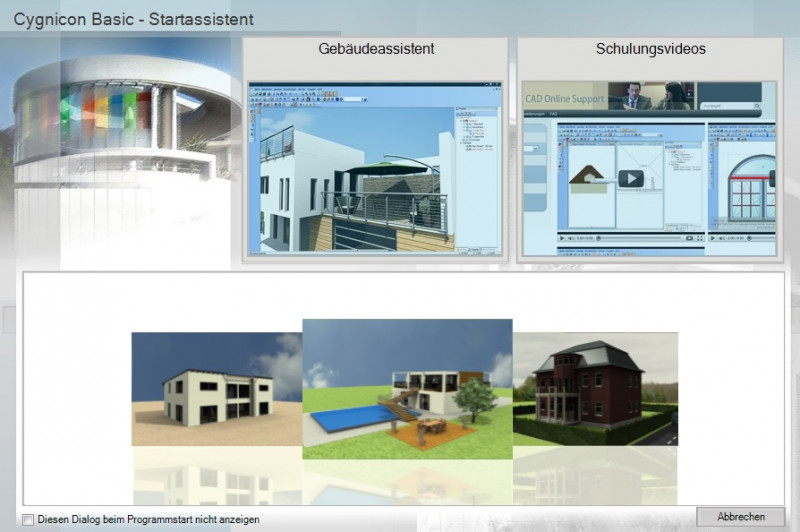800x532 pixels.
Task: Select the center house with pool example
Action: pos(407,388)
